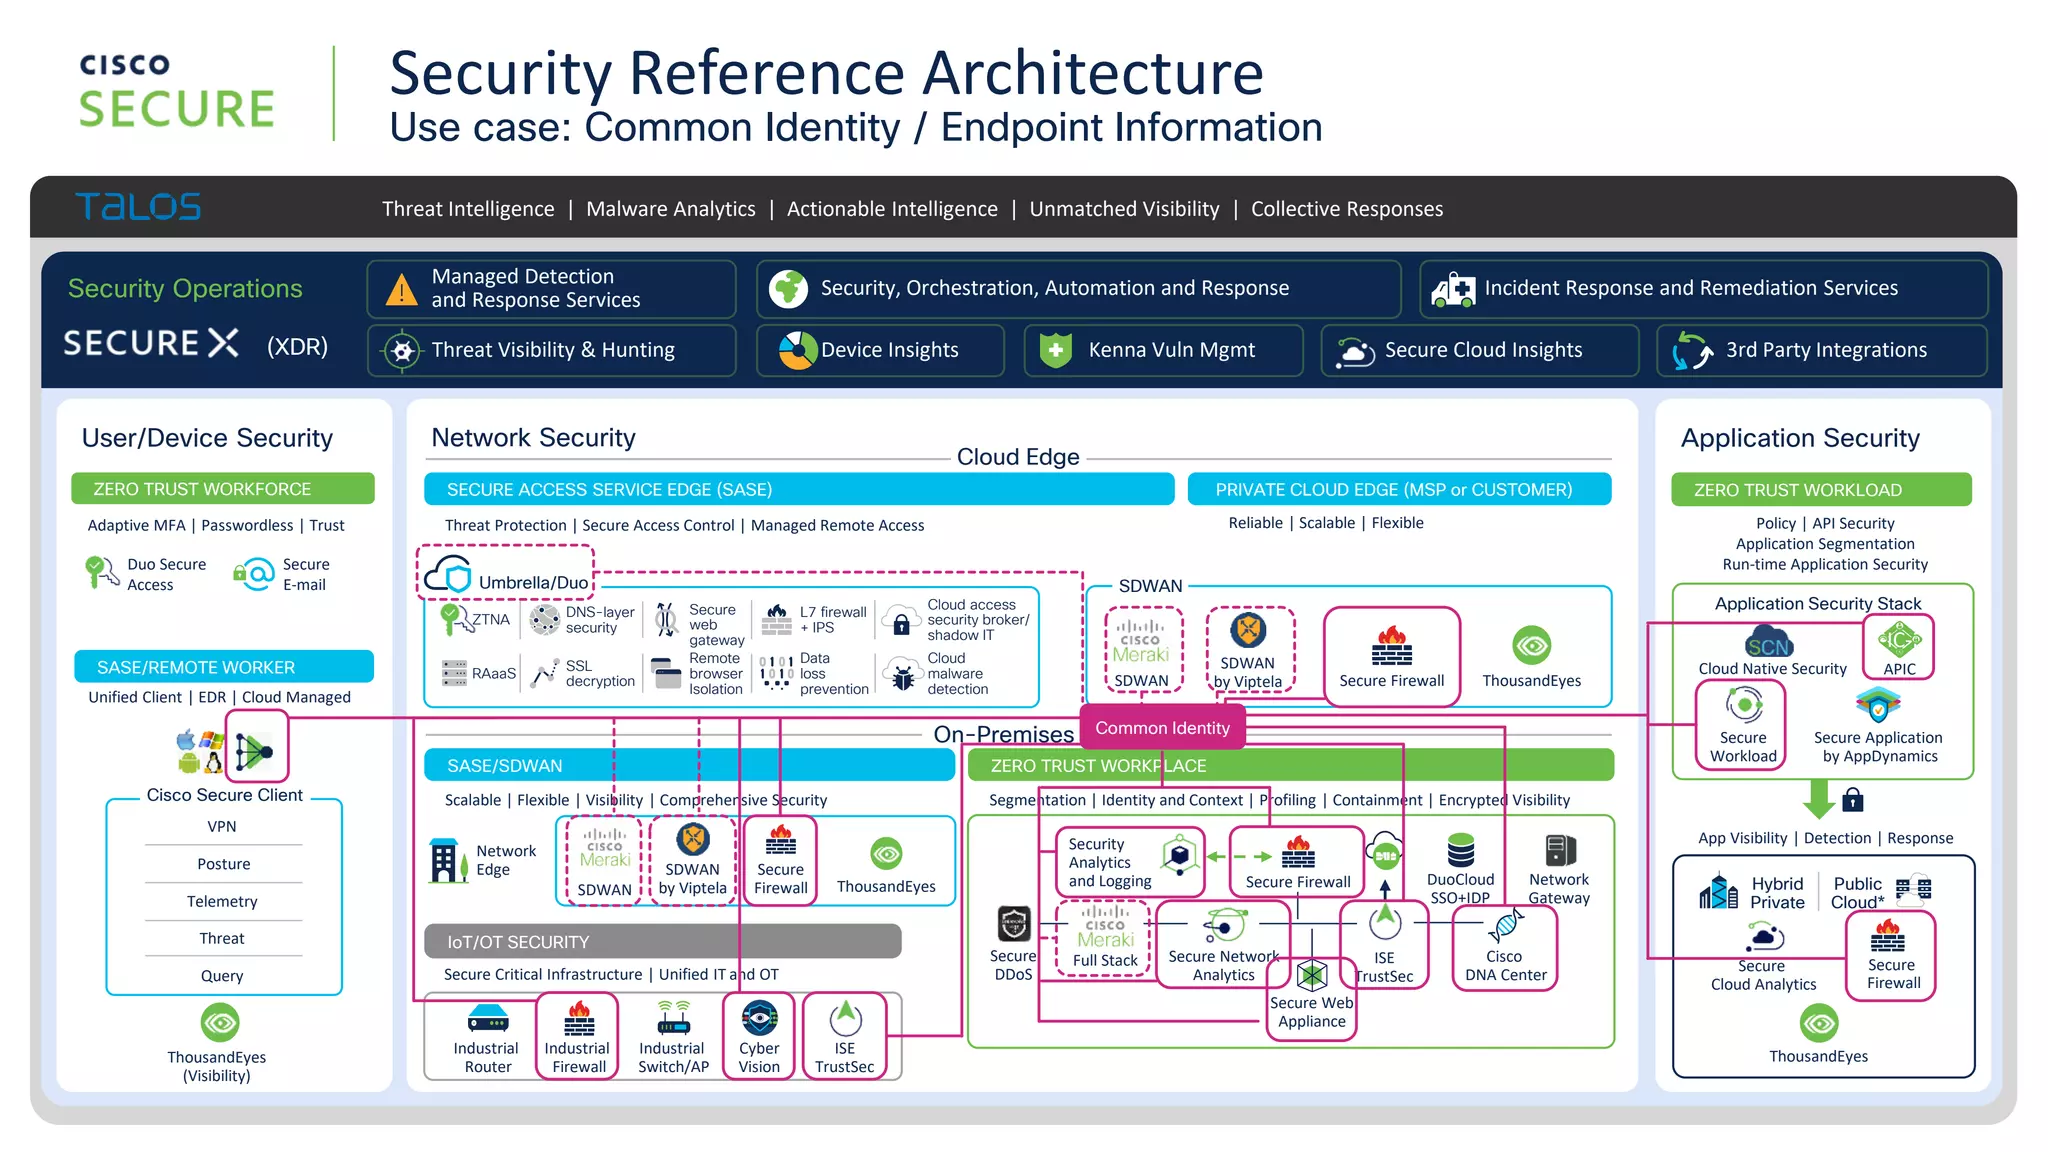Click the Device Insights box
Screen dimensions: 2048x1152
point(880,350)
